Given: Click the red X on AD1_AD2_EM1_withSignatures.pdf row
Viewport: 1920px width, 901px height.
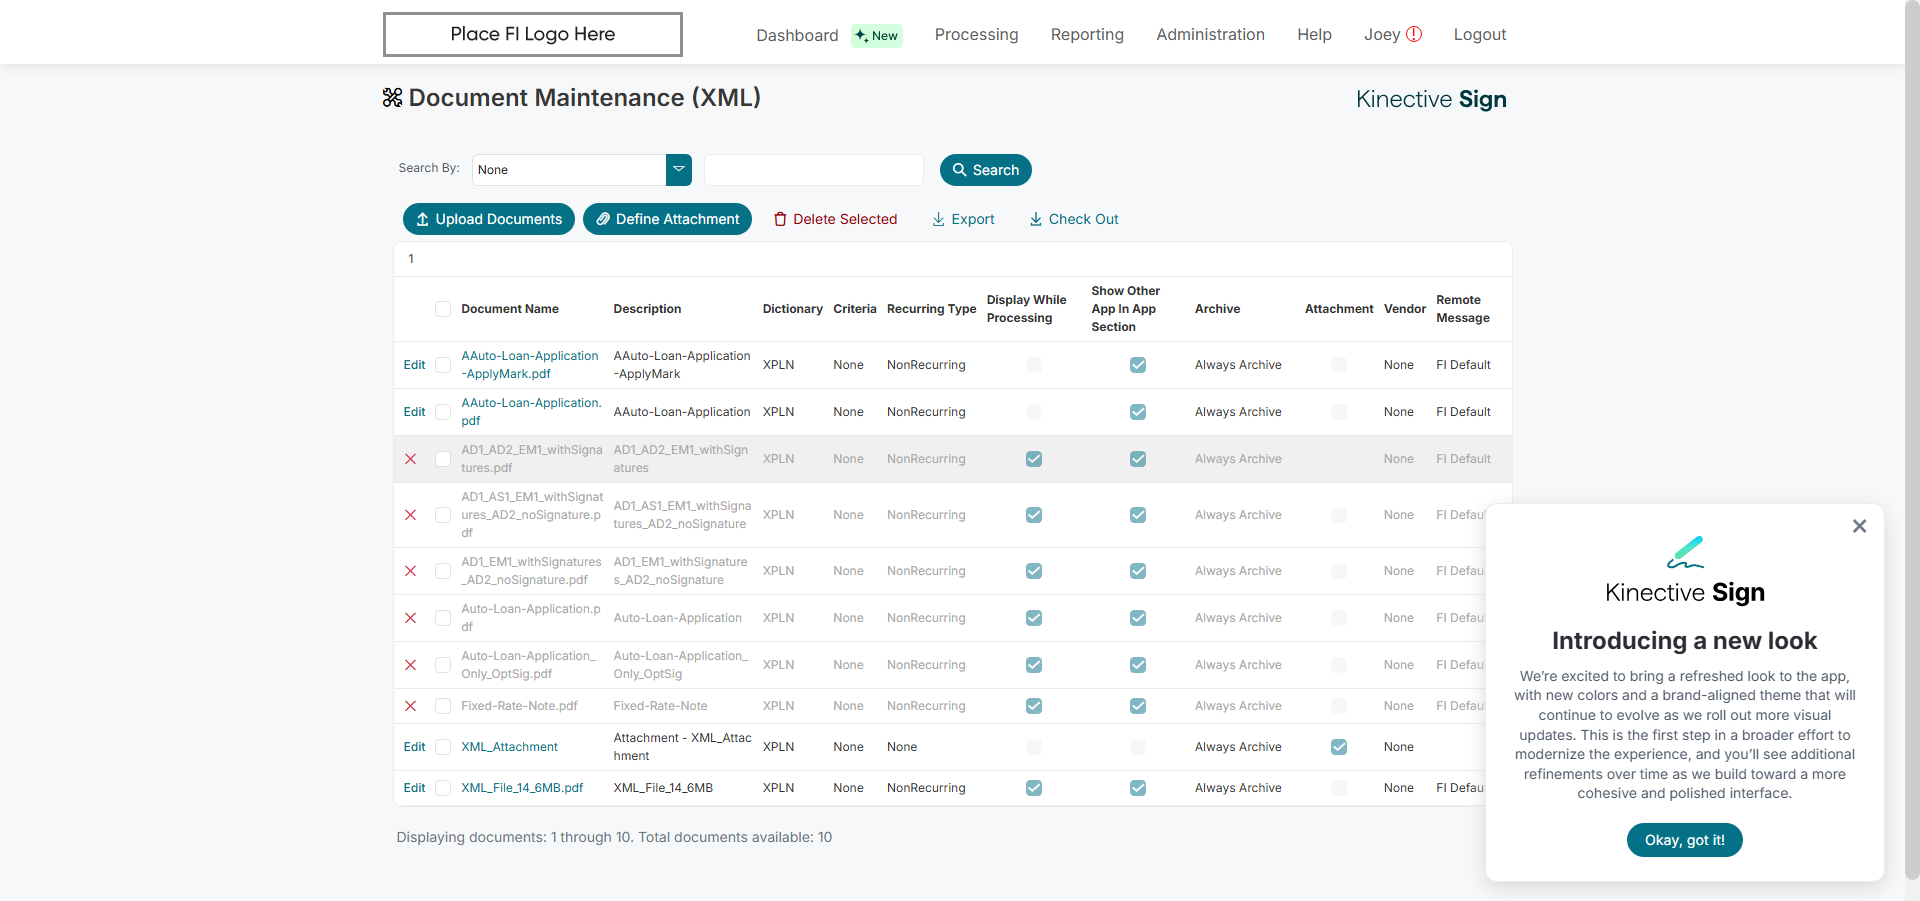Looking at the screenshot, I should 410,459.
